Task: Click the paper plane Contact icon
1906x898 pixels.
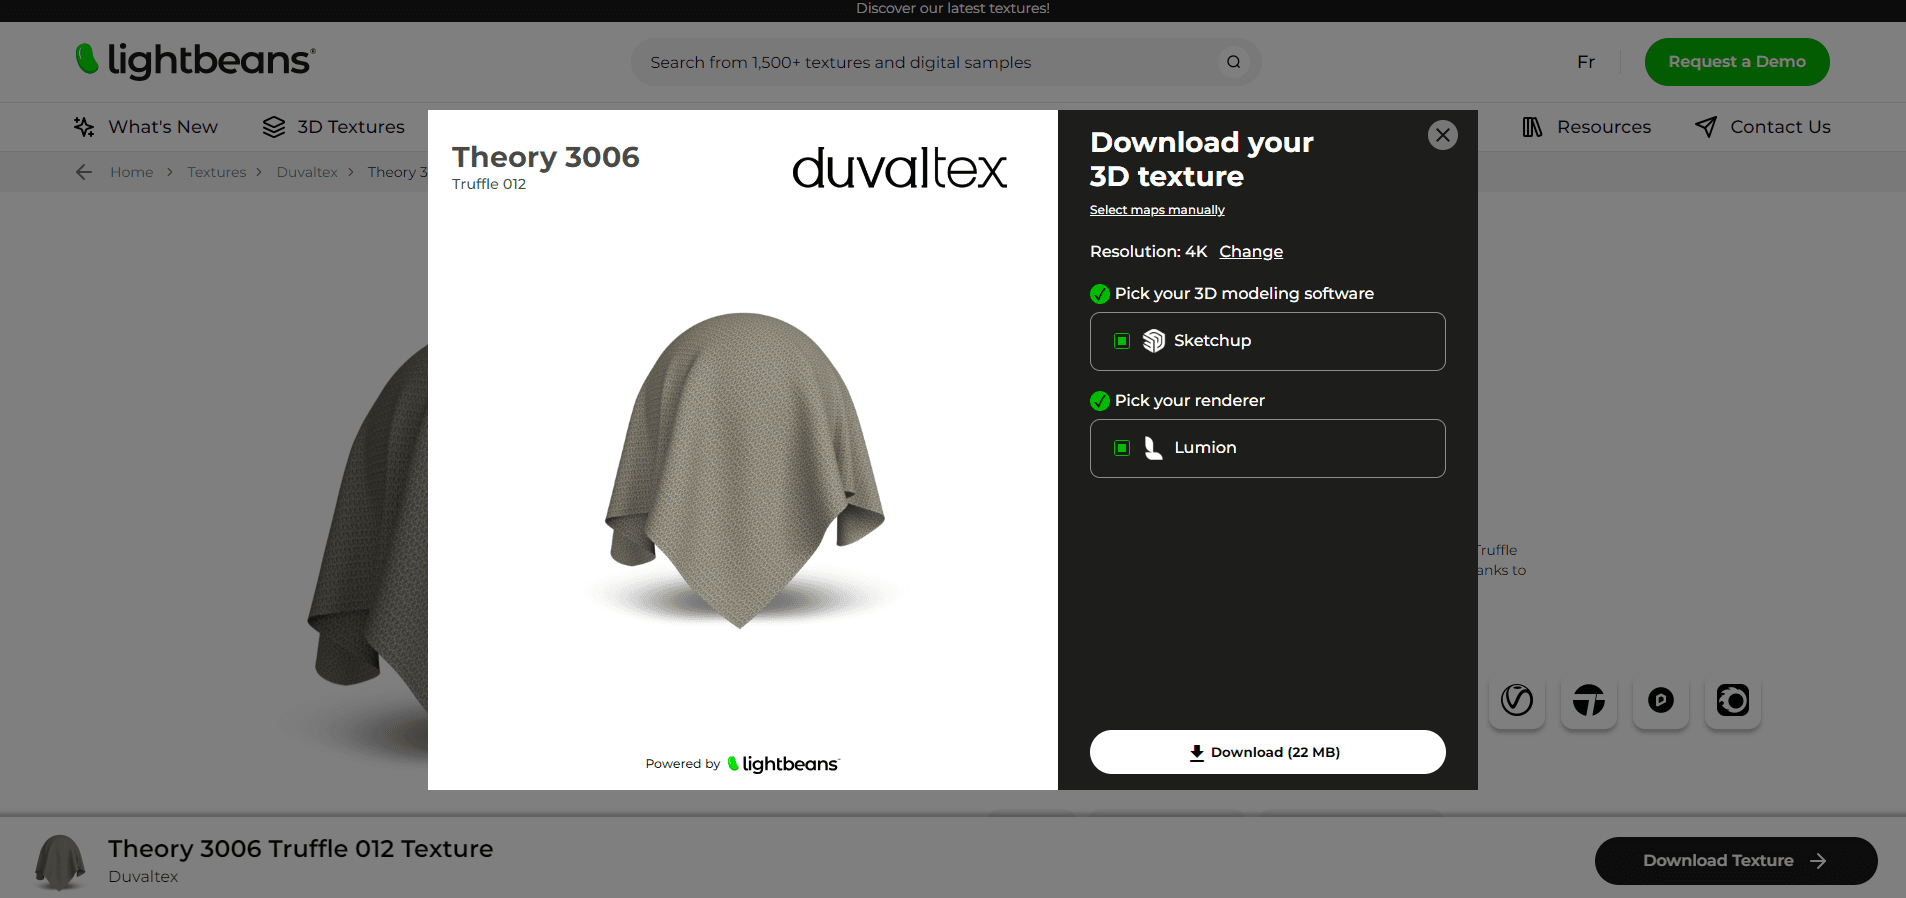Action: point(1706,127)
